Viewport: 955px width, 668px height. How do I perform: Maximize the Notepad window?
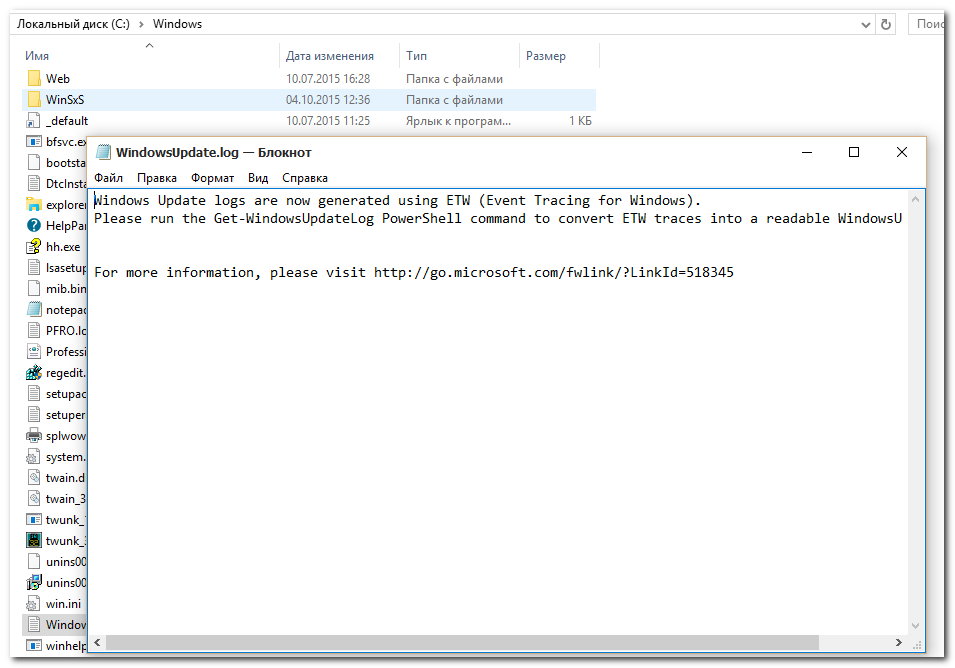[854, 152]
